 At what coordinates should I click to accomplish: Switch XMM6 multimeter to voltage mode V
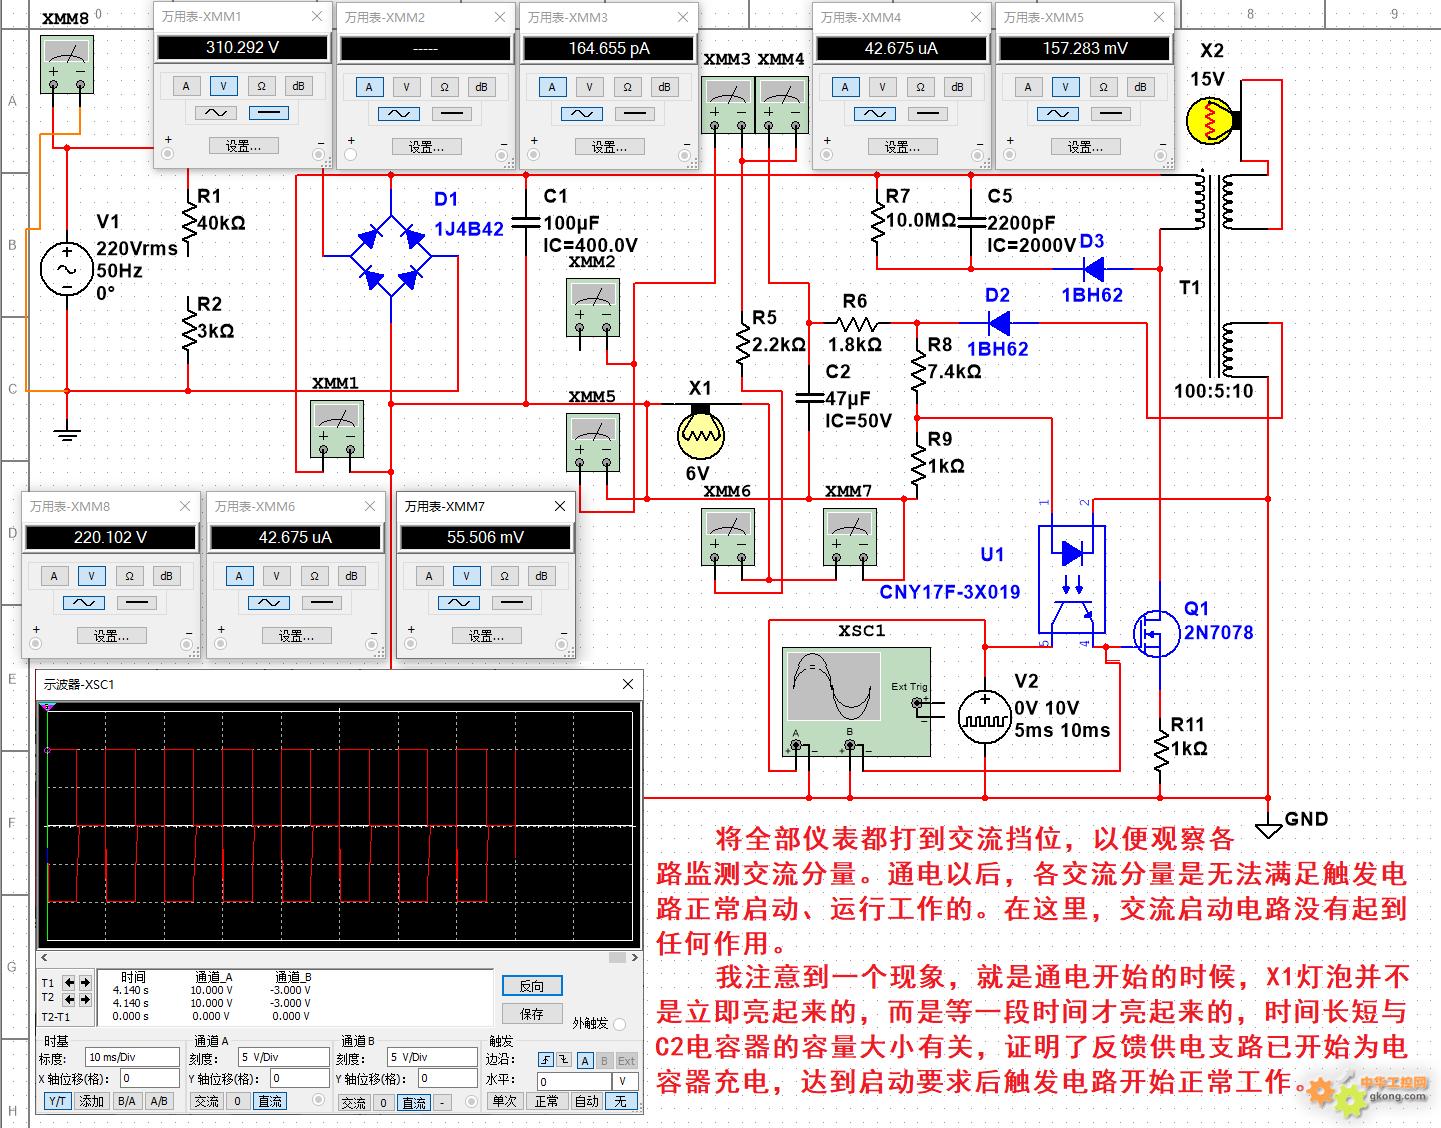(x=276, y=575)
